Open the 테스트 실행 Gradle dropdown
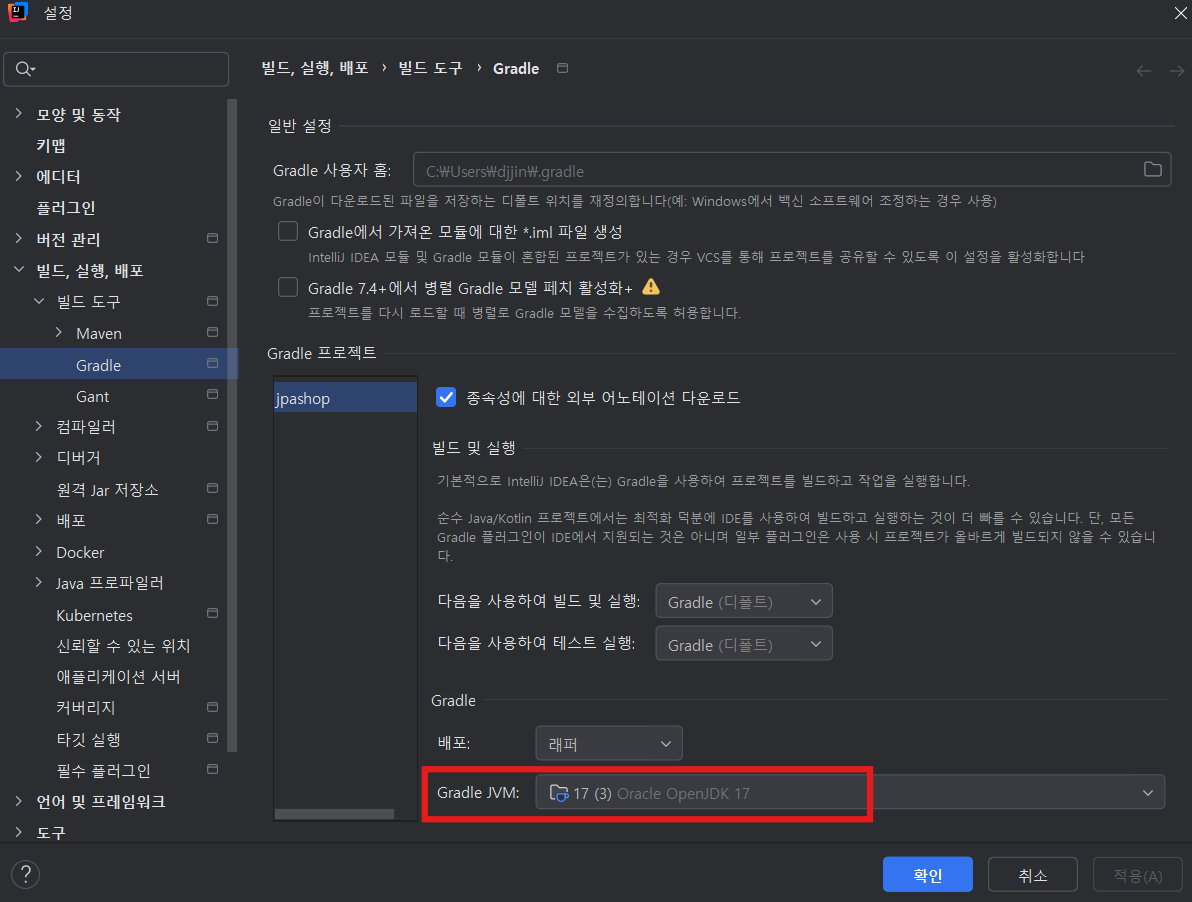 (x=743, y=644)
